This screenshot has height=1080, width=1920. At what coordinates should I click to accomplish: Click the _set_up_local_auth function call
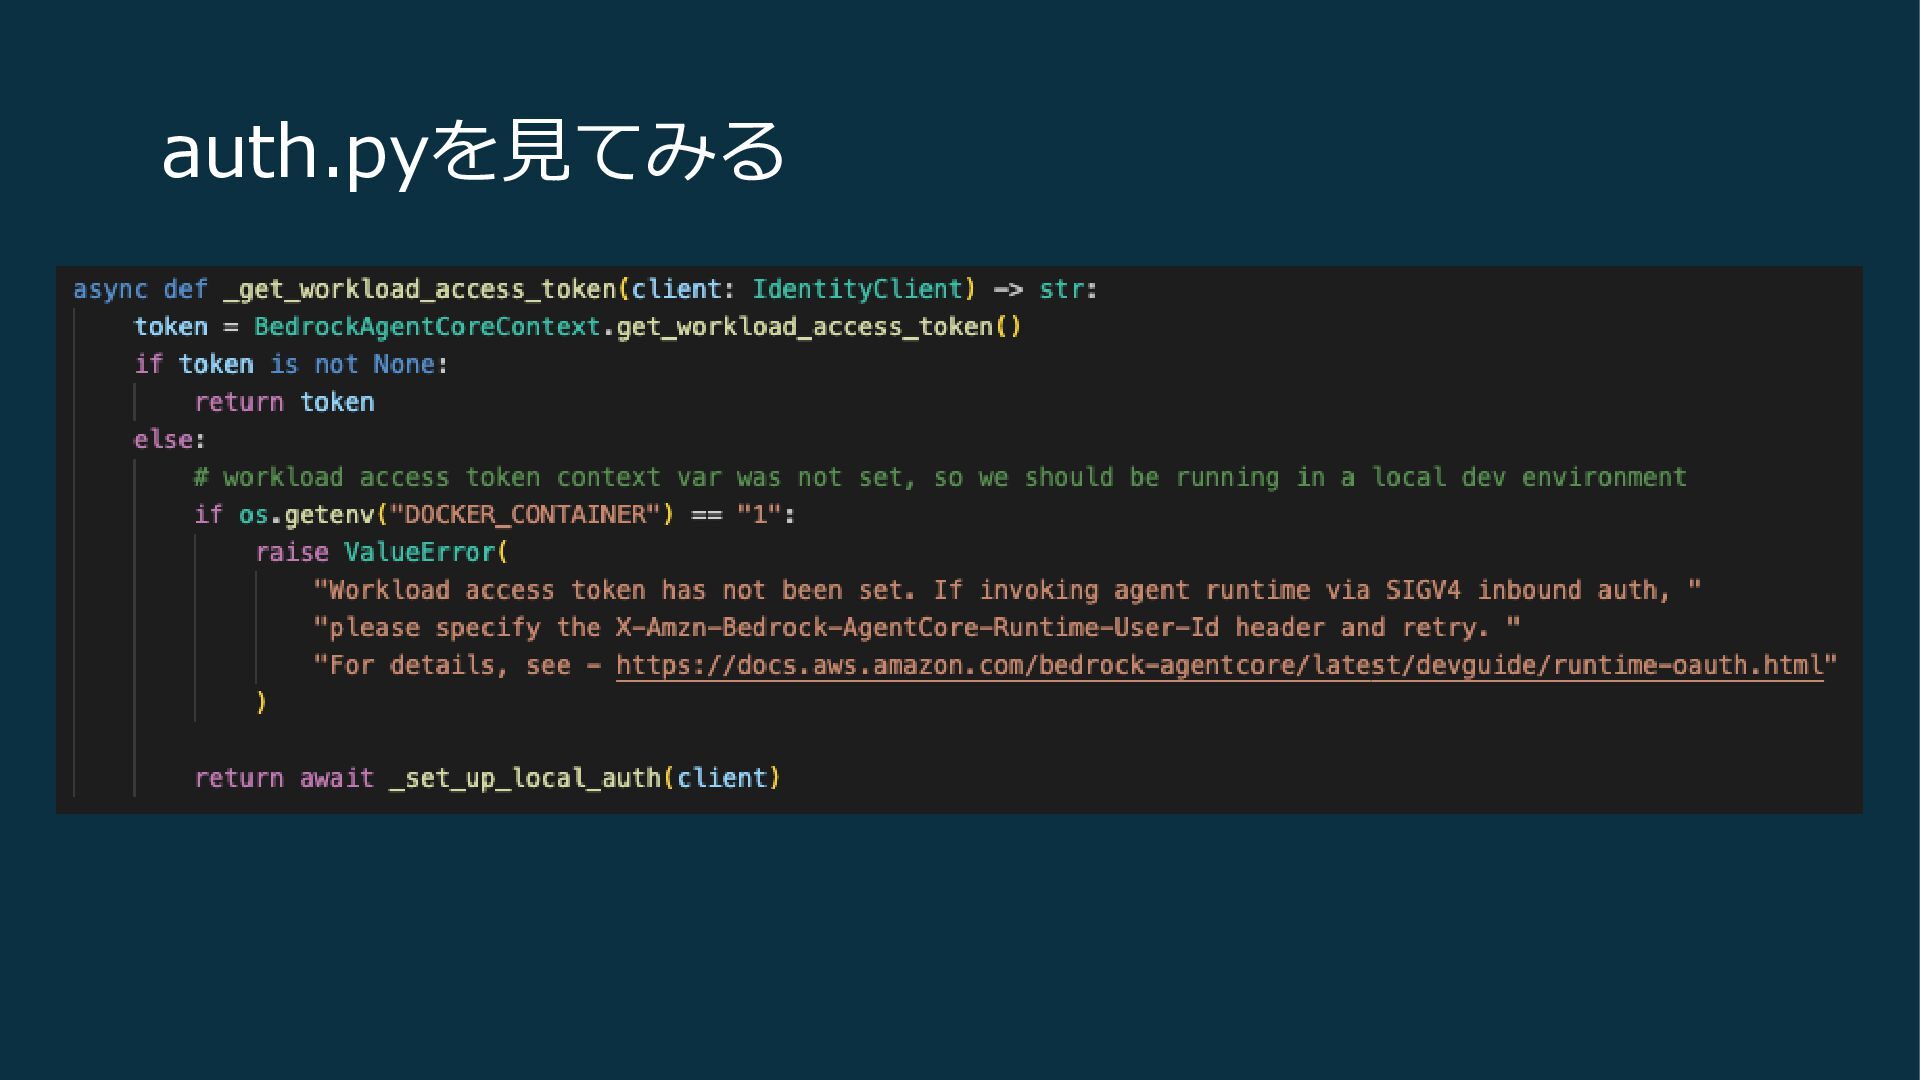(x=524, y=779)
